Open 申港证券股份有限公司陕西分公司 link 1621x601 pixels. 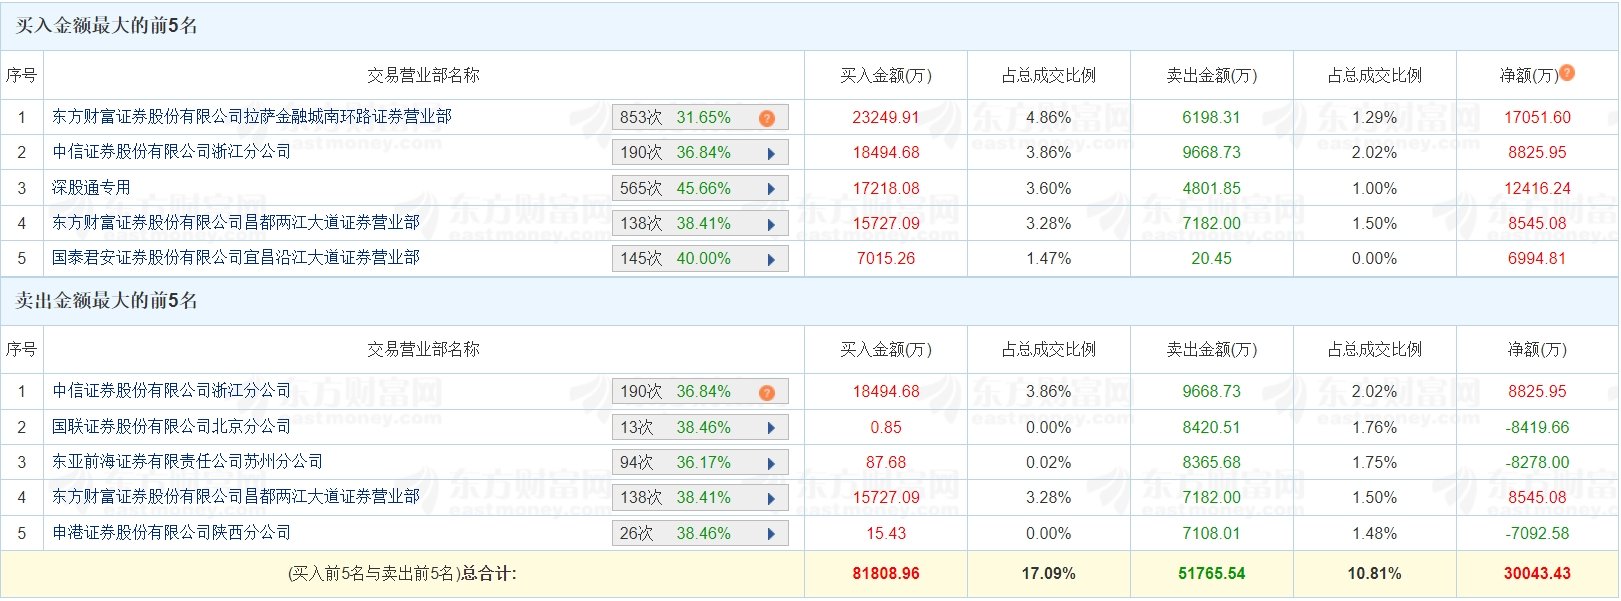[x=172, y=533]
